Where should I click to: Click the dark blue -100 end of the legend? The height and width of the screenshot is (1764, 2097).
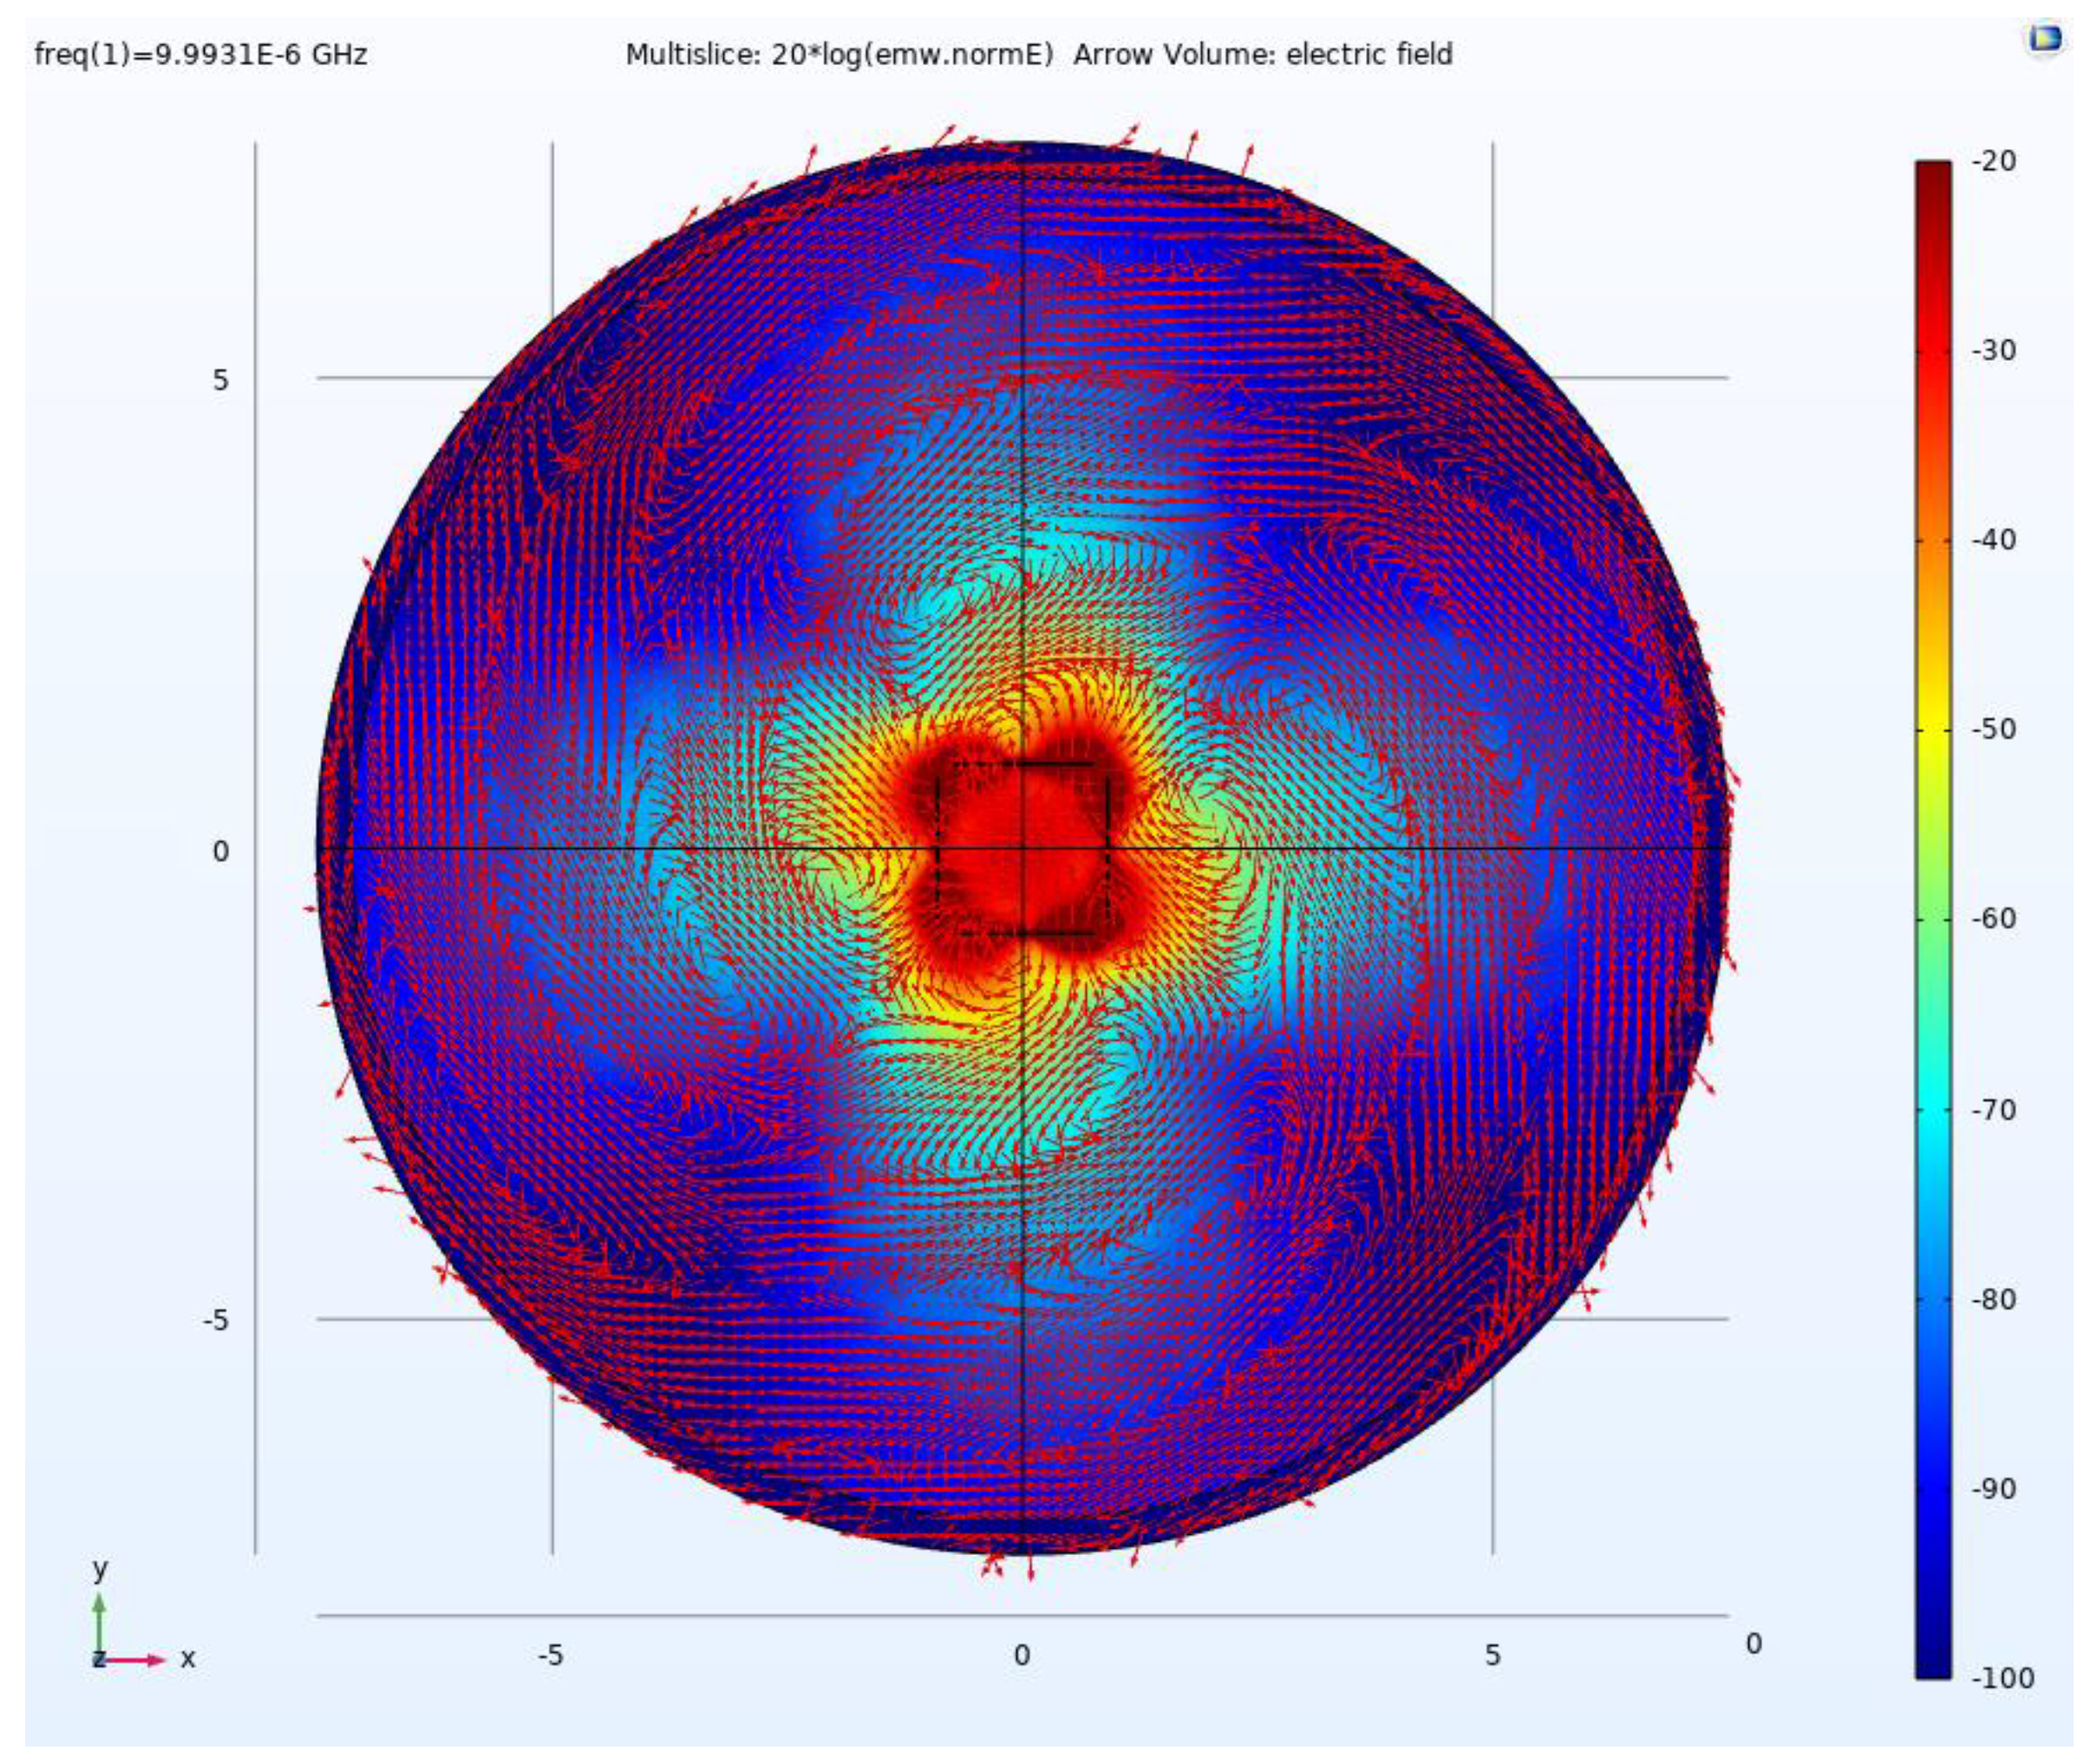tap(1933, 1665)
